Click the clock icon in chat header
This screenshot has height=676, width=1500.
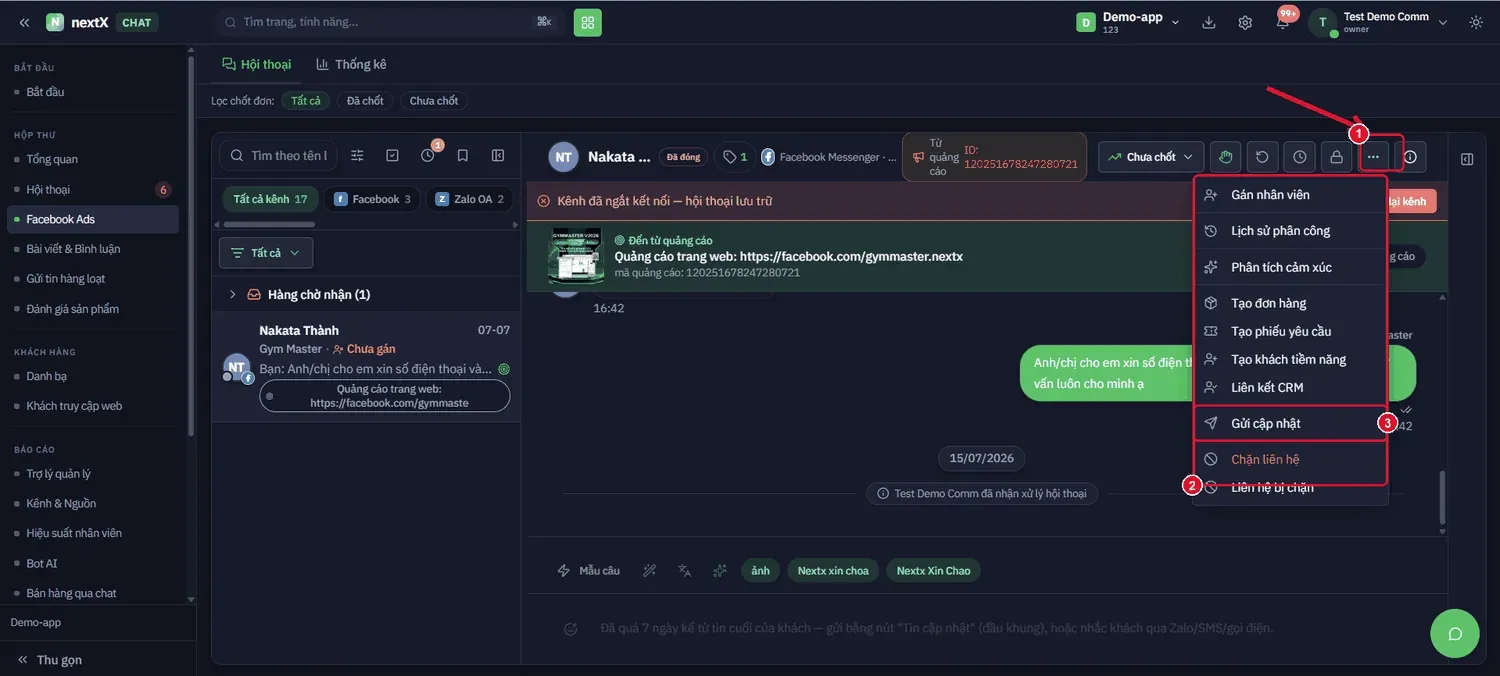point(1299,157)
